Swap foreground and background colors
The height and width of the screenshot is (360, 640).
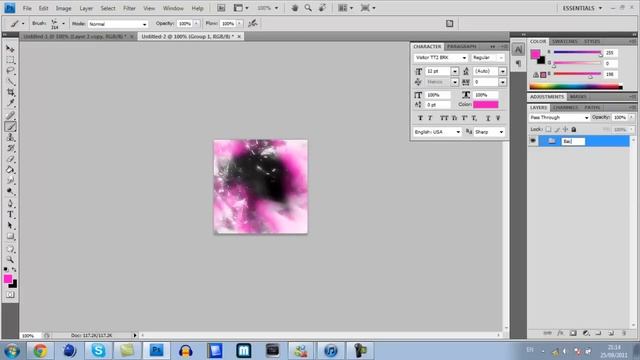coord(14,269)
